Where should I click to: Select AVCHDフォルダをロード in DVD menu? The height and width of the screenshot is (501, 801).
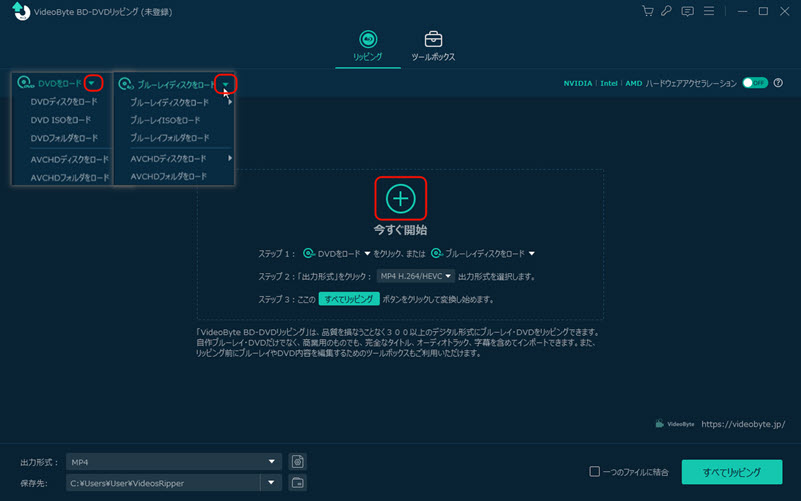[x=69, y=178]
